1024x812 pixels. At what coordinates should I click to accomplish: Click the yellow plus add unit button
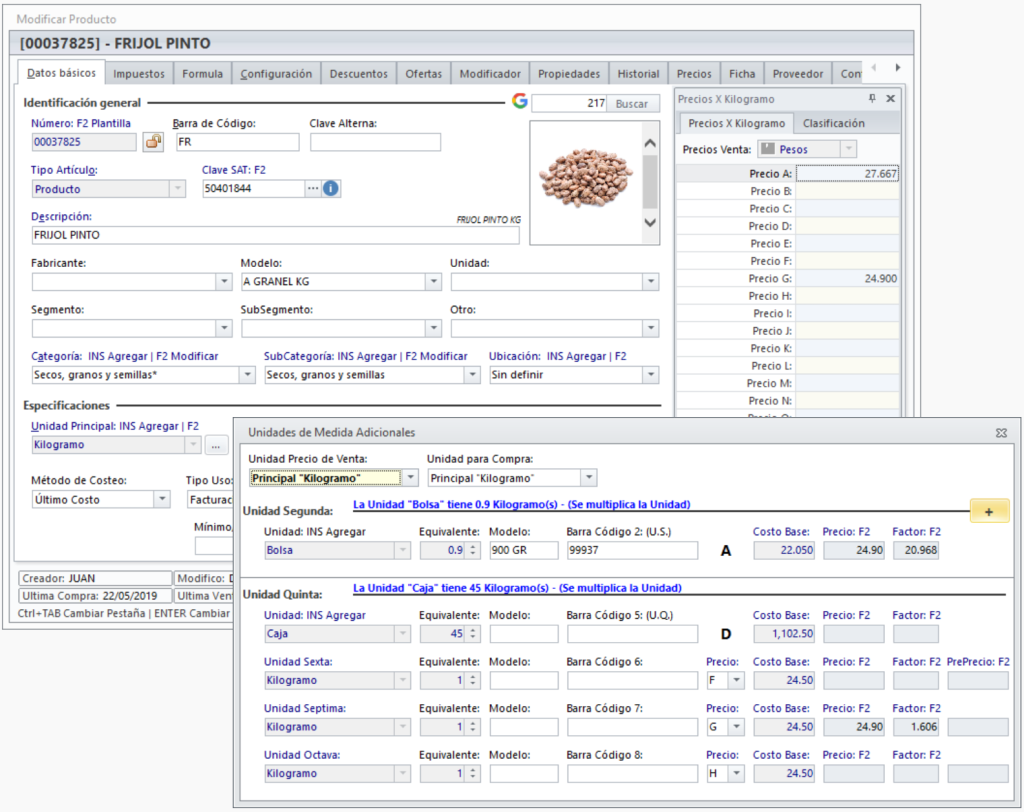[989, 511]
